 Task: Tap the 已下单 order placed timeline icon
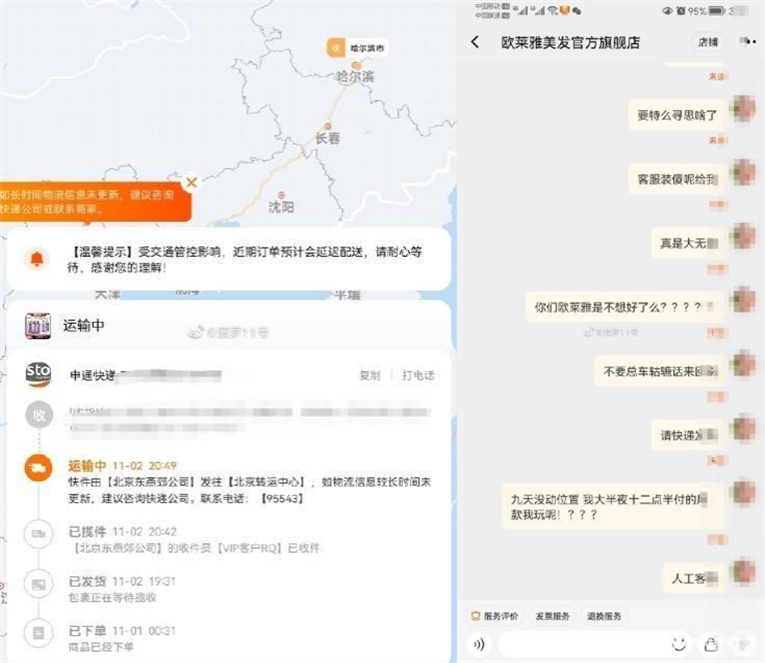(x=38, y=632)
